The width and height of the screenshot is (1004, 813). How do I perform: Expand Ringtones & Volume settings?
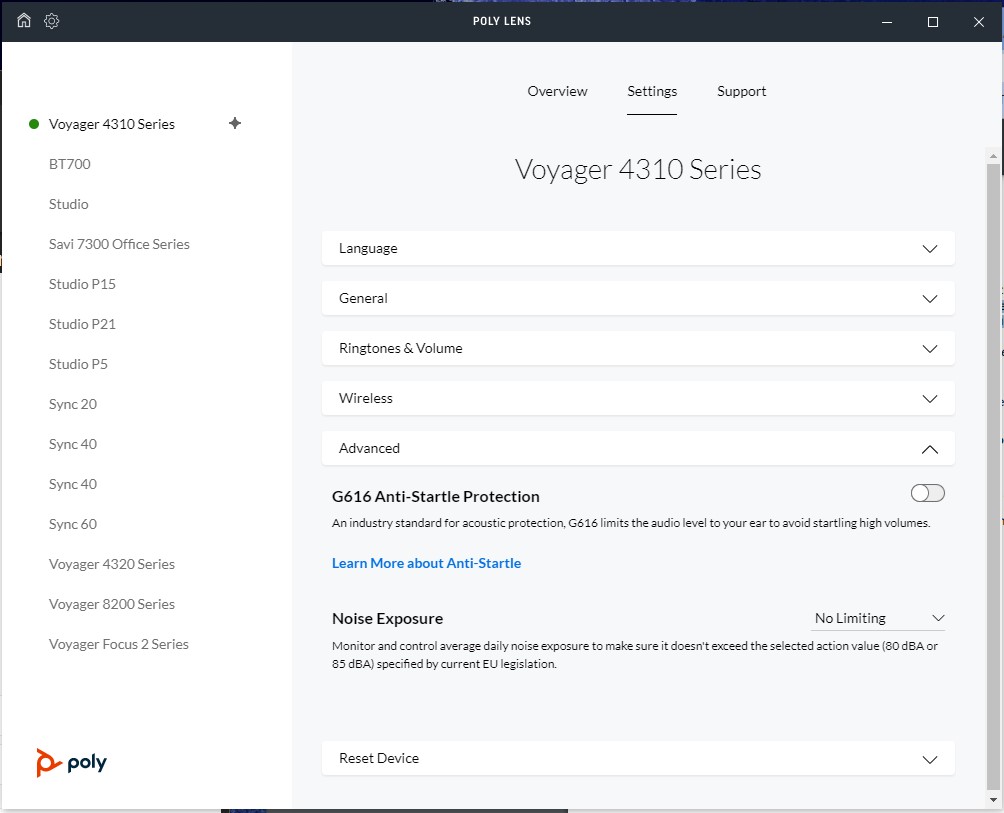638,348
